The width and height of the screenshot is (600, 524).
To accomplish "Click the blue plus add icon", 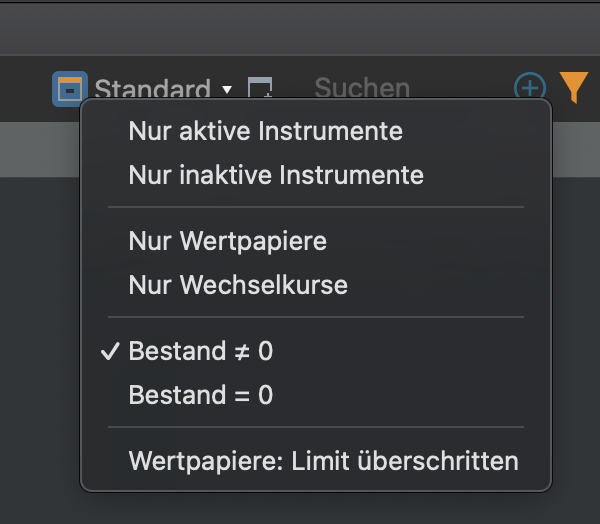I will pos(530,87).
